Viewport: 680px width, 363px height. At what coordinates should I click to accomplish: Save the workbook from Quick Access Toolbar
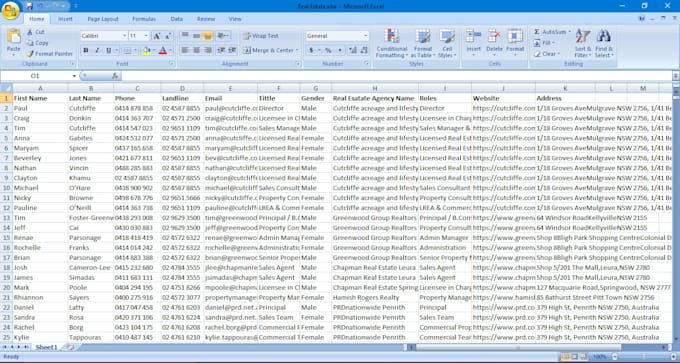click(29, 6)
